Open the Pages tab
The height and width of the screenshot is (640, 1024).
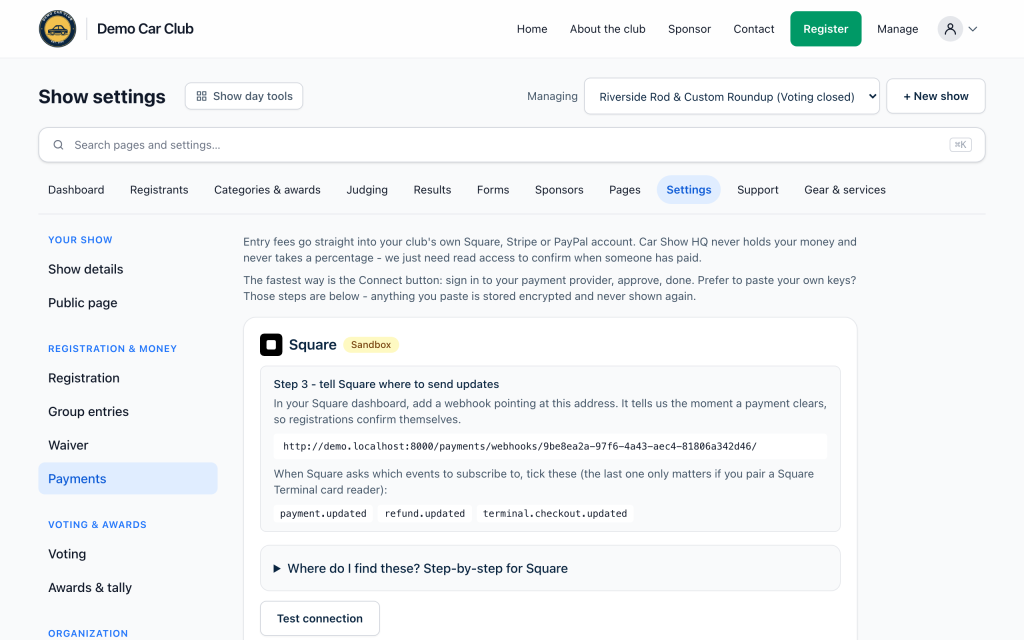pos(625,190)
